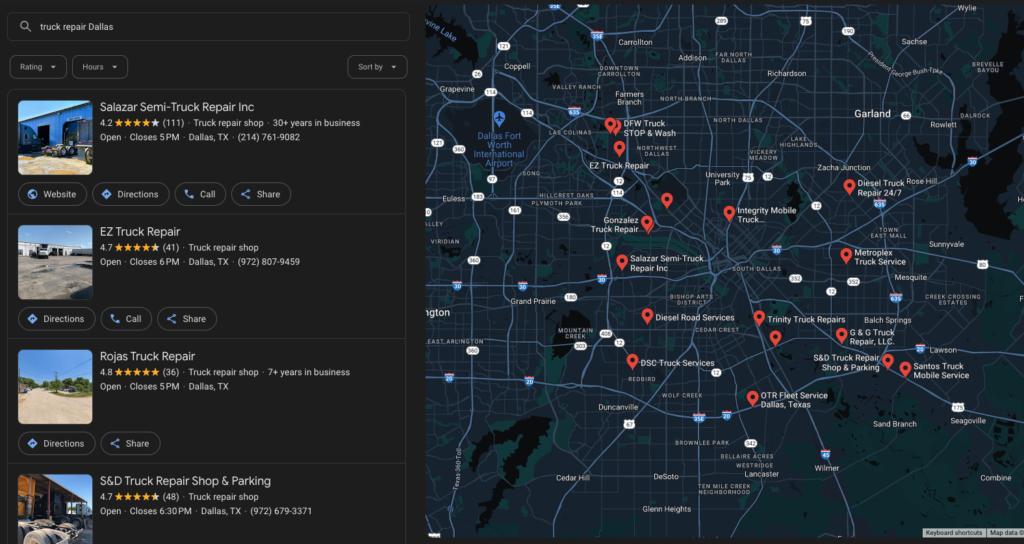The width and height of the screenshot is (1024, 544).
Task: Click S&D phone number (972) 679-3371
Action: click(281, 511)
